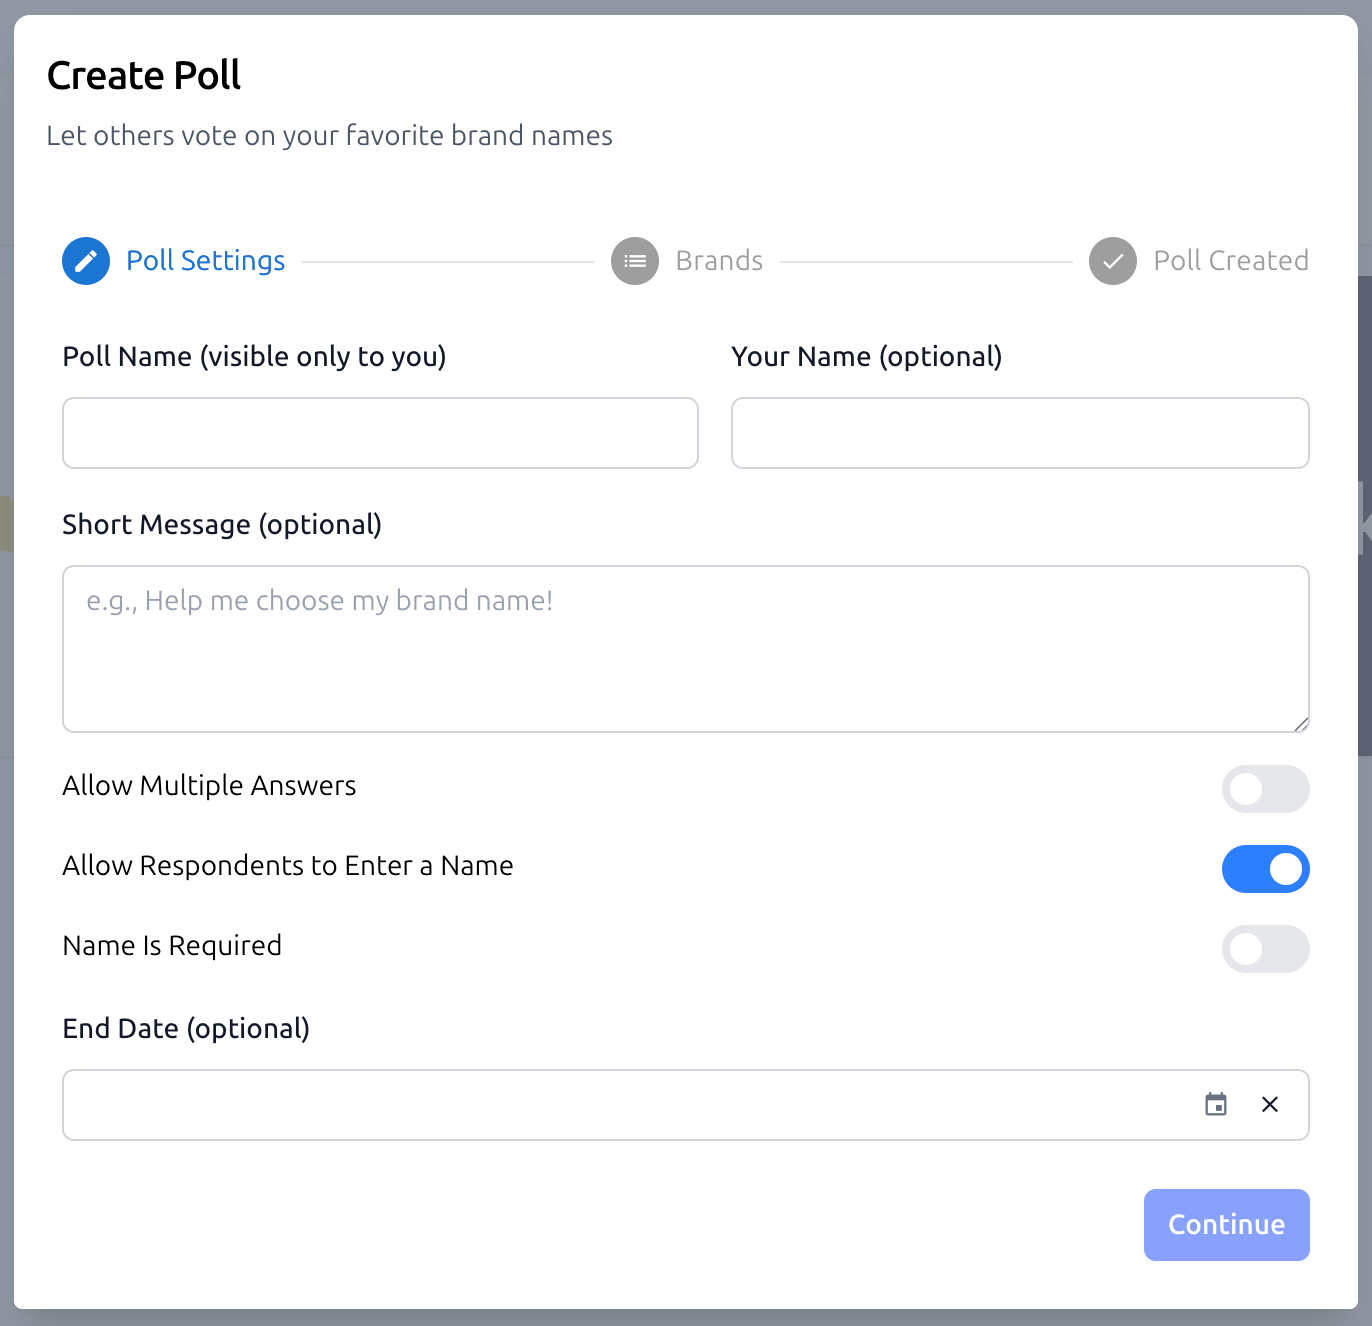This screenshot has width=1372, height=1326.
Task: Disable Allow Respondents to Enter a Name
Action: tap(1265, 869)
